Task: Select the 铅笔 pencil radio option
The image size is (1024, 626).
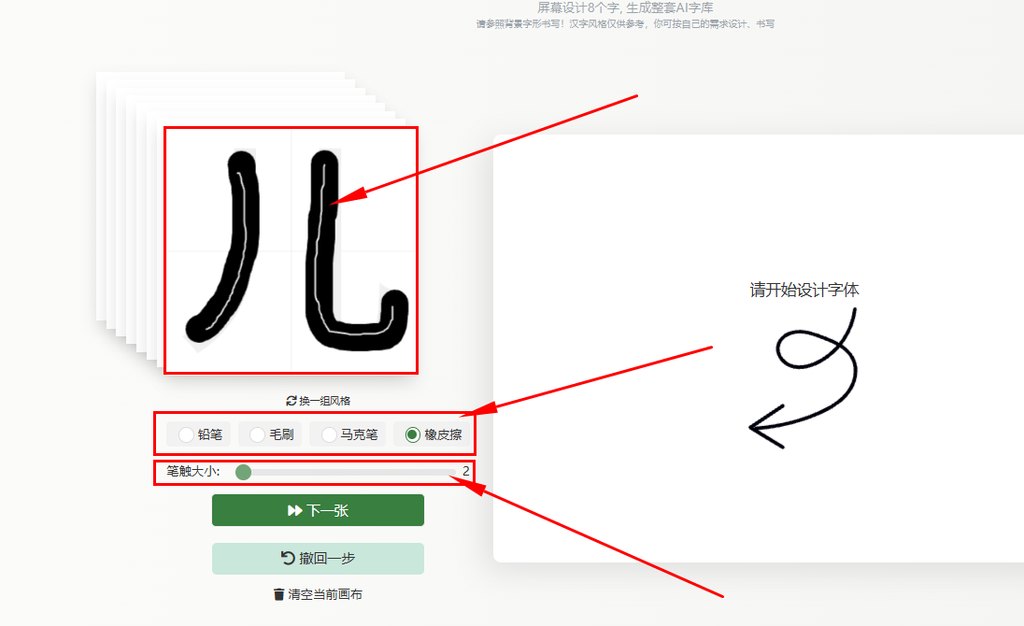Action: [199, 434]
